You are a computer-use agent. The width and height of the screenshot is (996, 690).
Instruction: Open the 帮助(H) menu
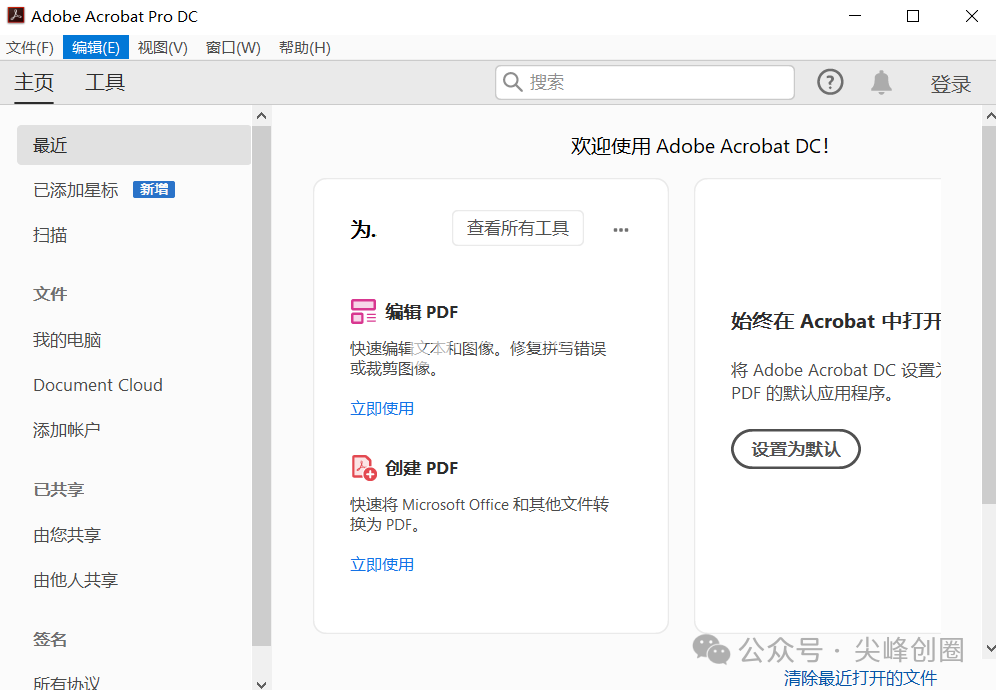pyautogui.click(x=305, y=48)
